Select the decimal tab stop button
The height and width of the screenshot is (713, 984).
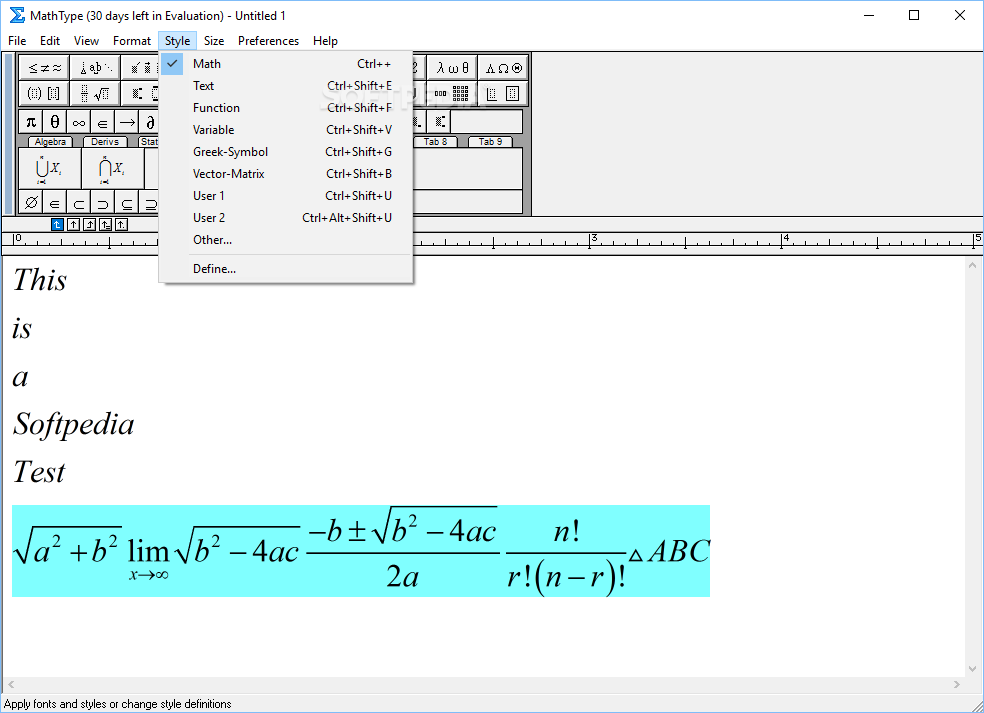click(121, 224)
